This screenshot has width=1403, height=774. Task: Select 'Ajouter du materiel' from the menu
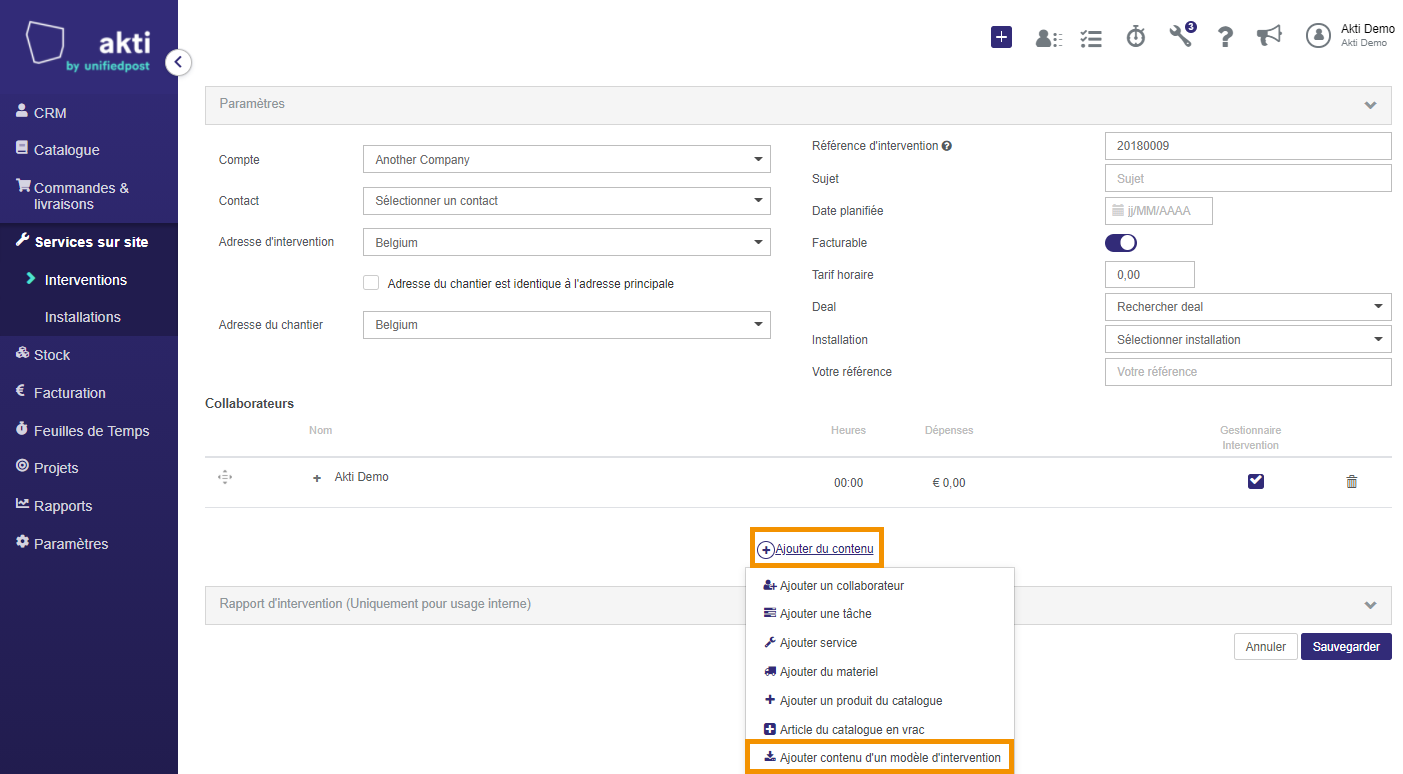(x=880, y=672)
